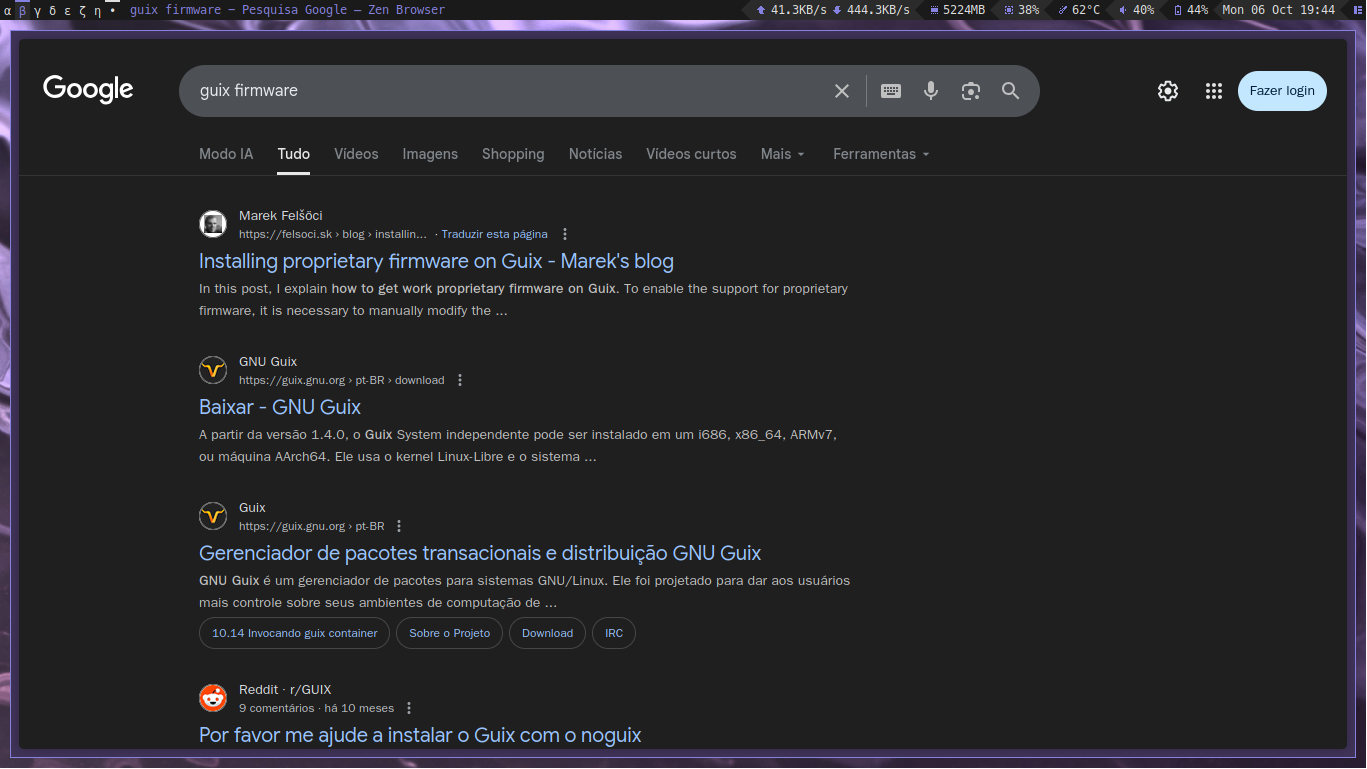Select the Notícias tab

(595, 154)
